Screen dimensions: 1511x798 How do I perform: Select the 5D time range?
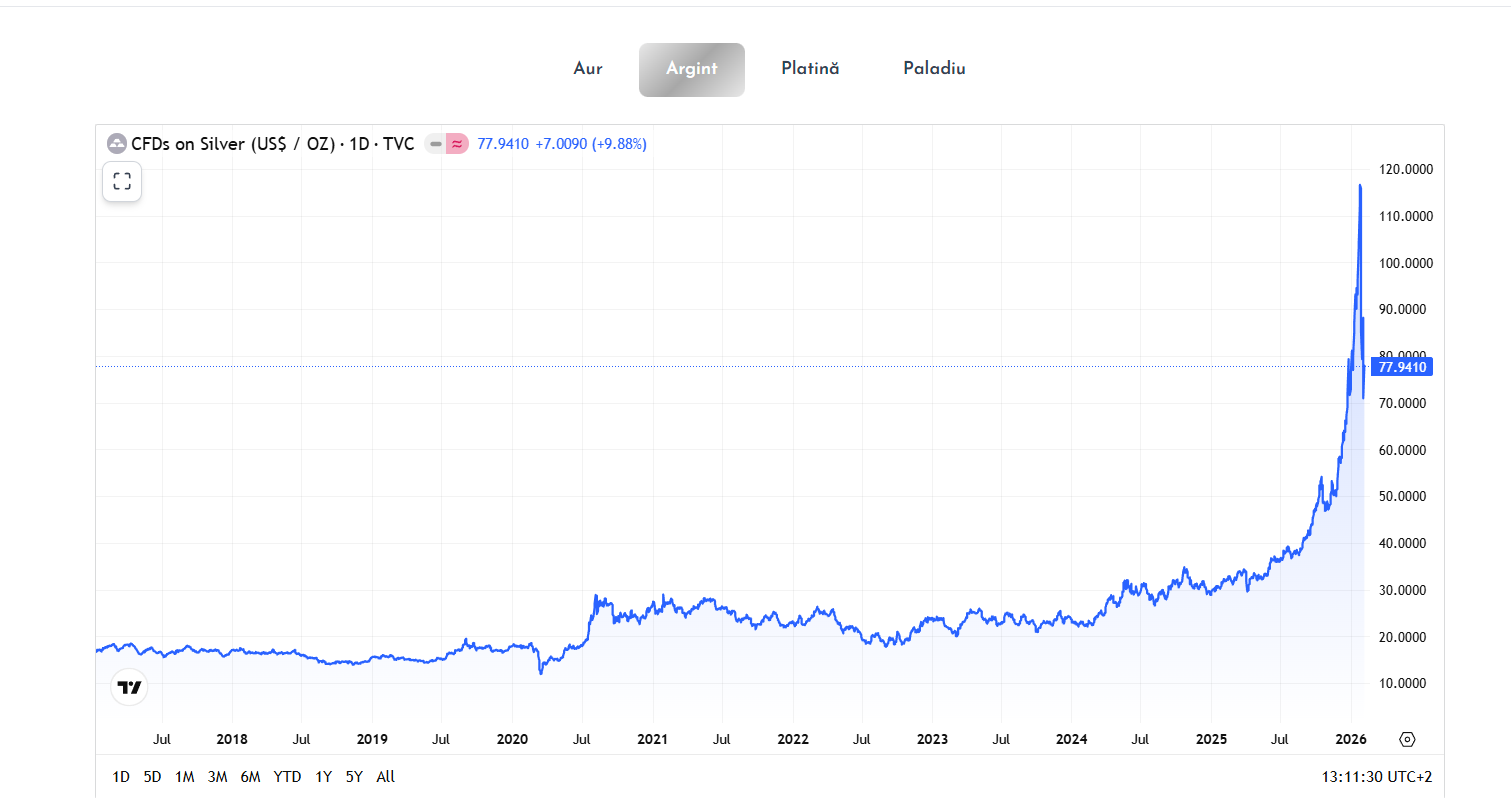point(152,777)
